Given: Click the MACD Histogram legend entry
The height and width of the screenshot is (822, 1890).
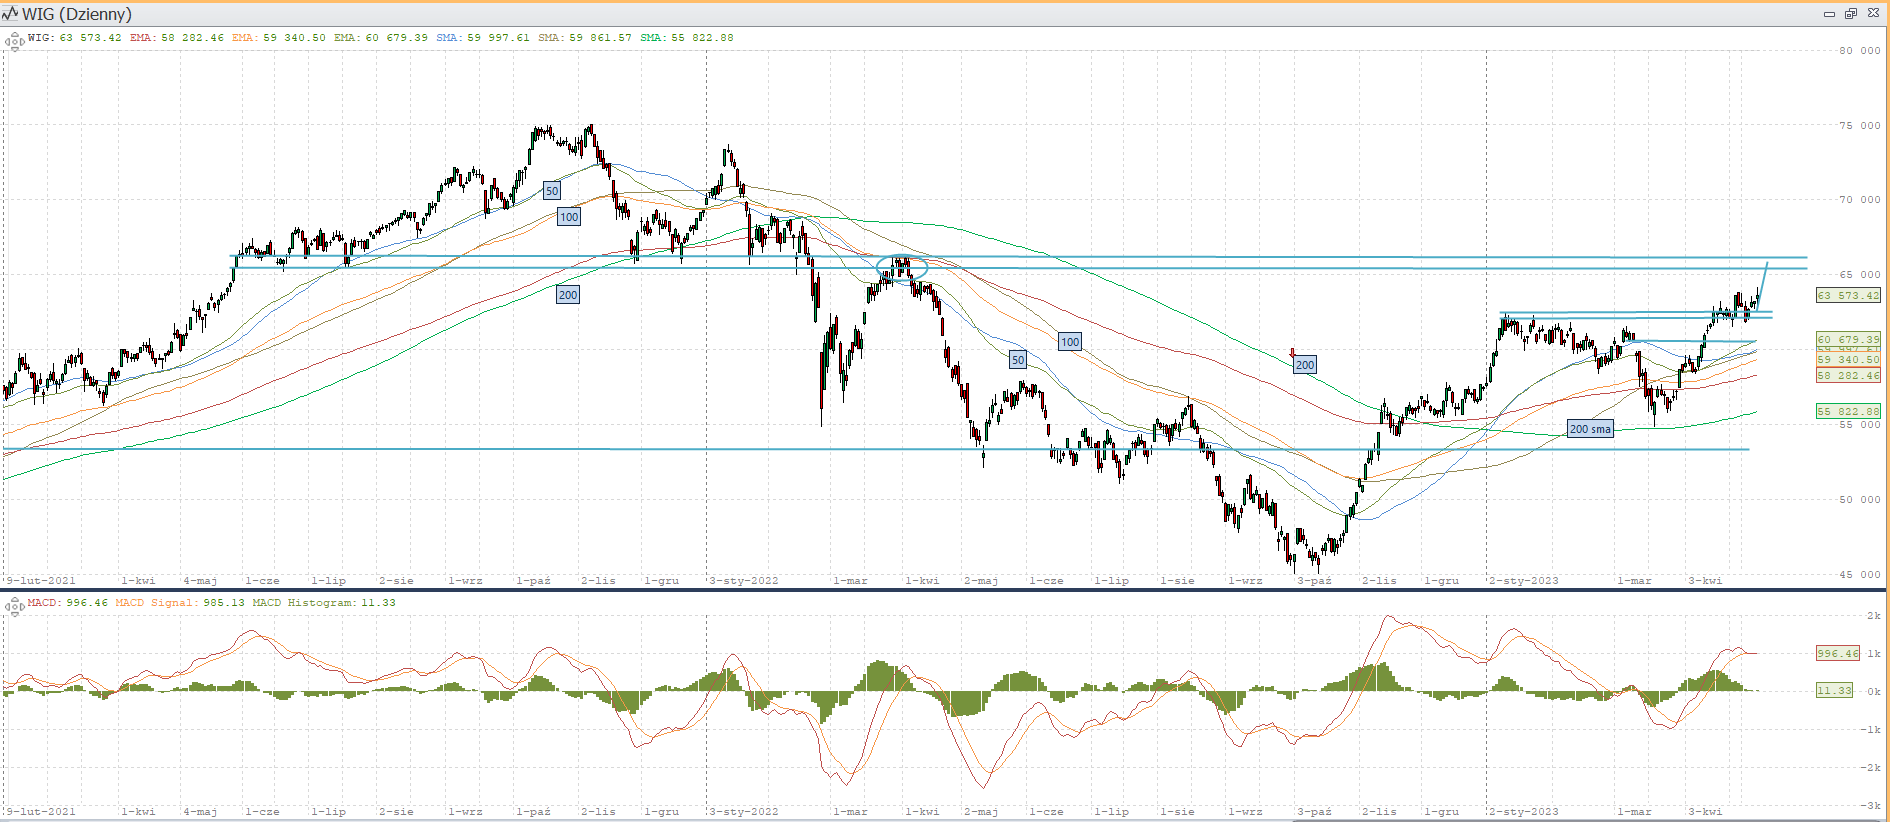Looking at the screenshot, I should point(324,603).
